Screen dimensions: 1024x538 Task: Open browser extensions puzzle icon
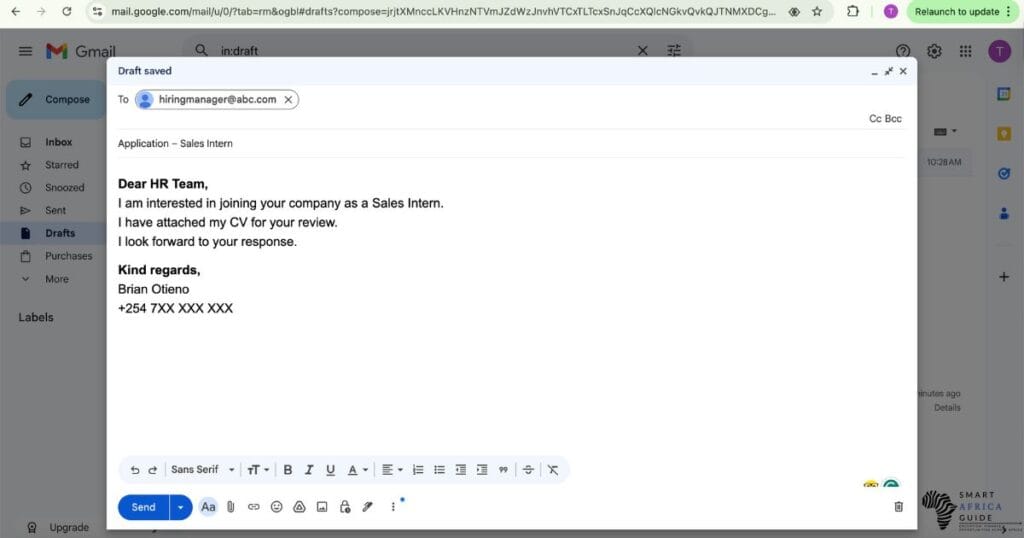pyautogui.click(x=852, y=12)
